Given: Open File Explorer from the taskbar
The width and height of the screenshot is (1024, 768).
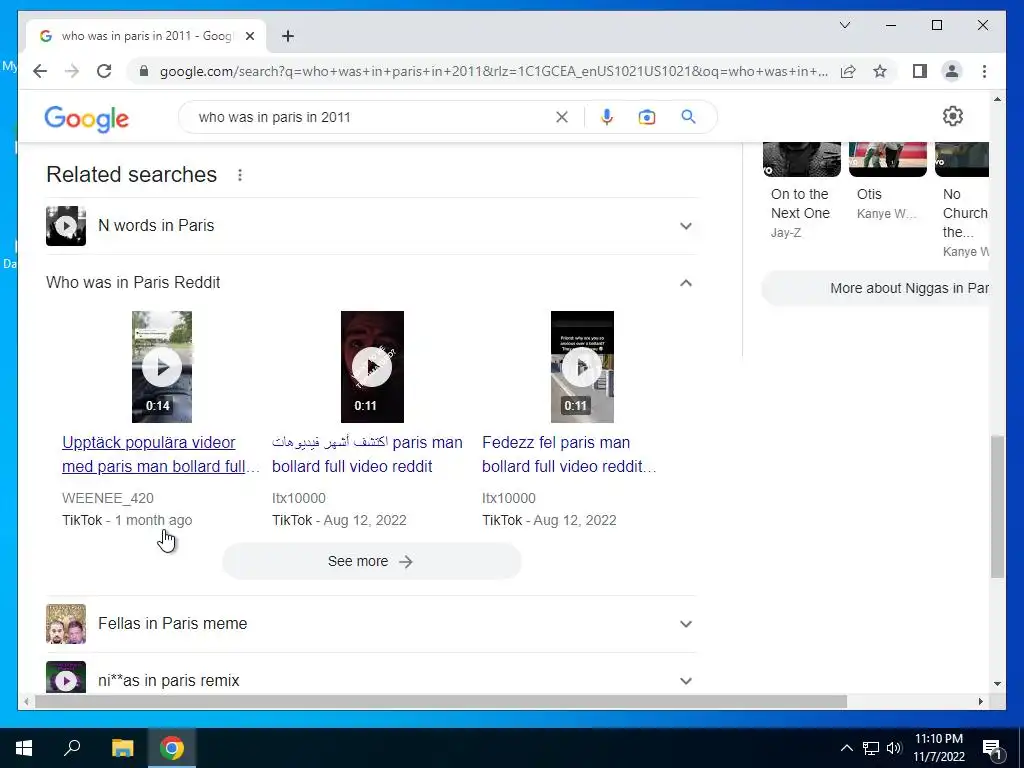Looking at the screenshot, I should pos(122,748).
